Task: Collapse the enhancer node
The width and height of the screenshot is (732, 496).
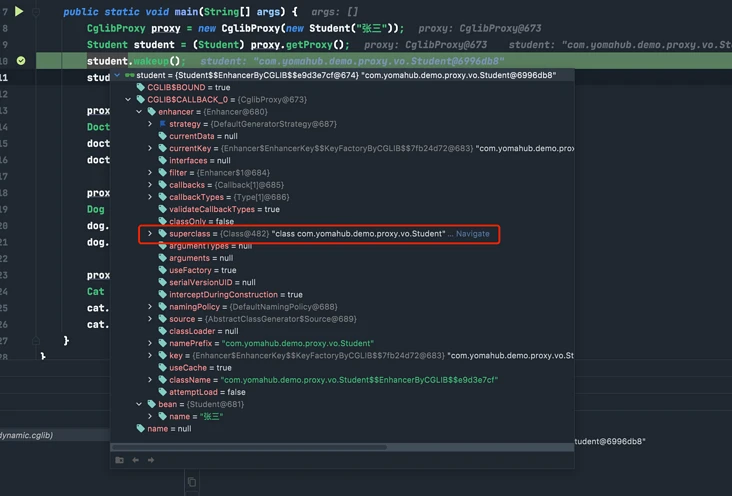Action: coord(139,112)
